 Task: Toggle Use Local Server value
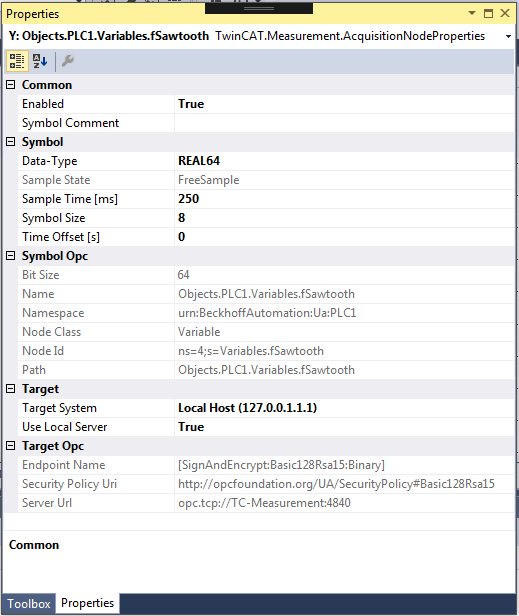344,427
